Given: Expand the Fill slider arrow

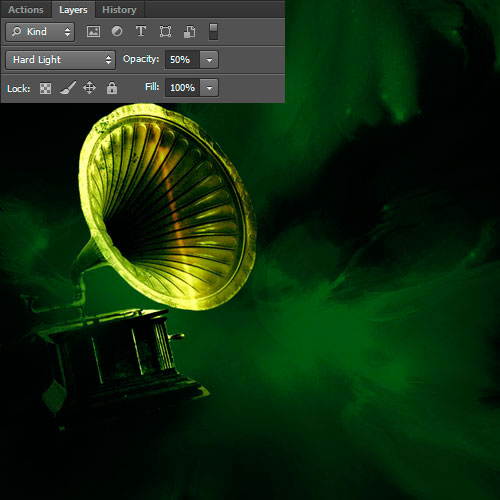Looking at the screenshot, I should (x=209, y=88).
